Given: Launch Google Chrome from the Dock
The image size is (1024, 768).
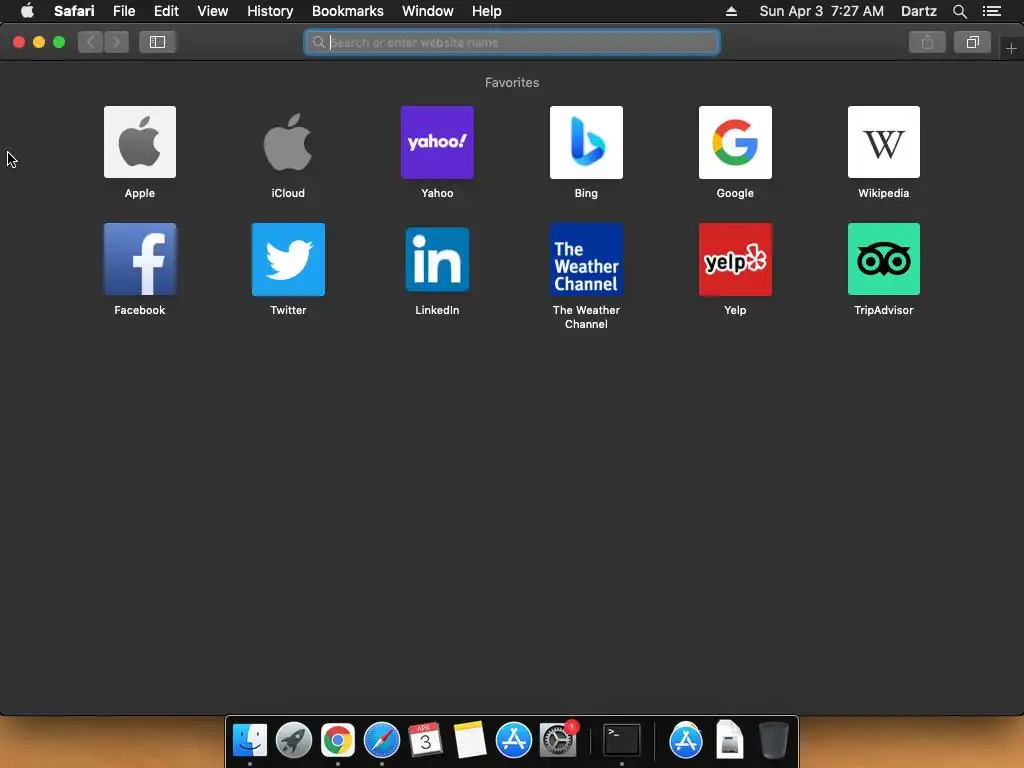Looking at the screenshot, I should click(x=338, y=740).
